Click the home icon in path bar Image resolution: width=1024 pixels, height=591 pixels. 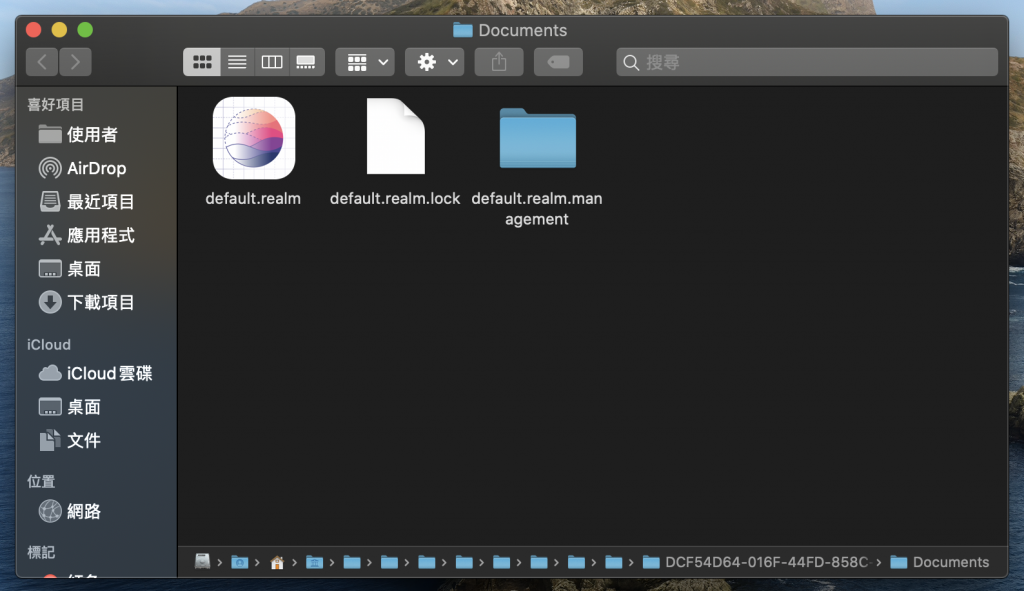coord(277,562)
